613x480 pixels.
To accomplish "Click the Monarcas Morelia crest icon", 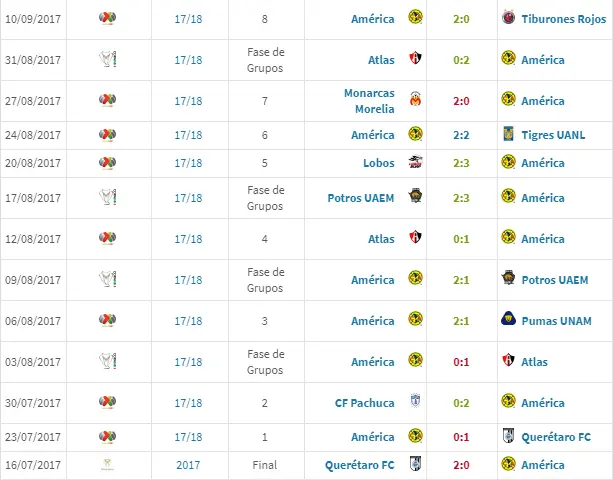I will (415, 99).
